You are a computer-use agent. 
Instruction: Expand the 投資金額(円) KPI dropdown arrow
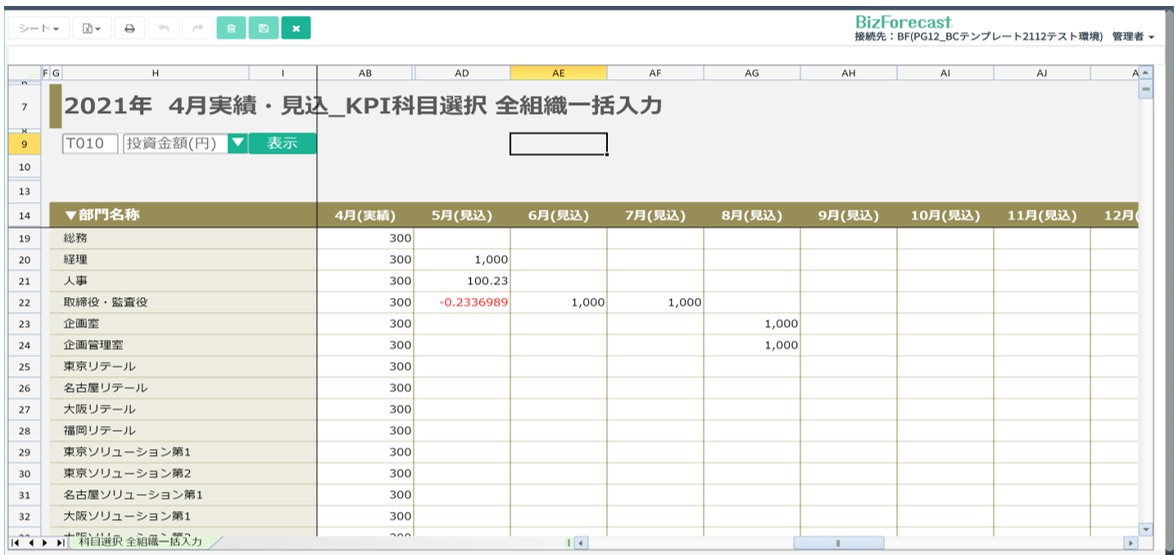[237, 143]
